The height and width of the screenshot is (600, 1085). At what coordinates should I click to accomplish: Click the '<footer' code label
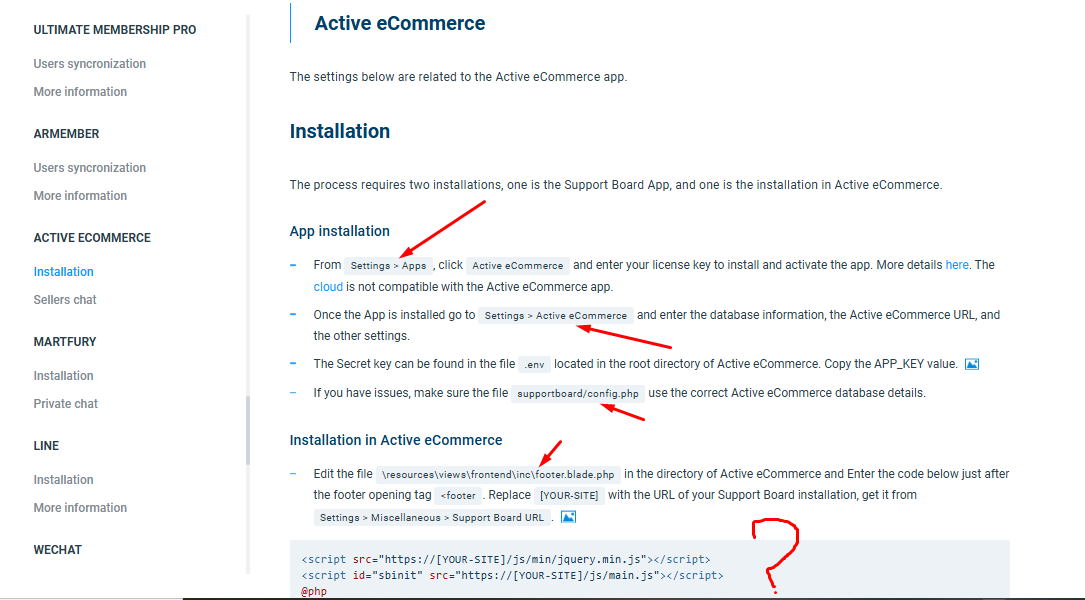(x=458, y=496)
